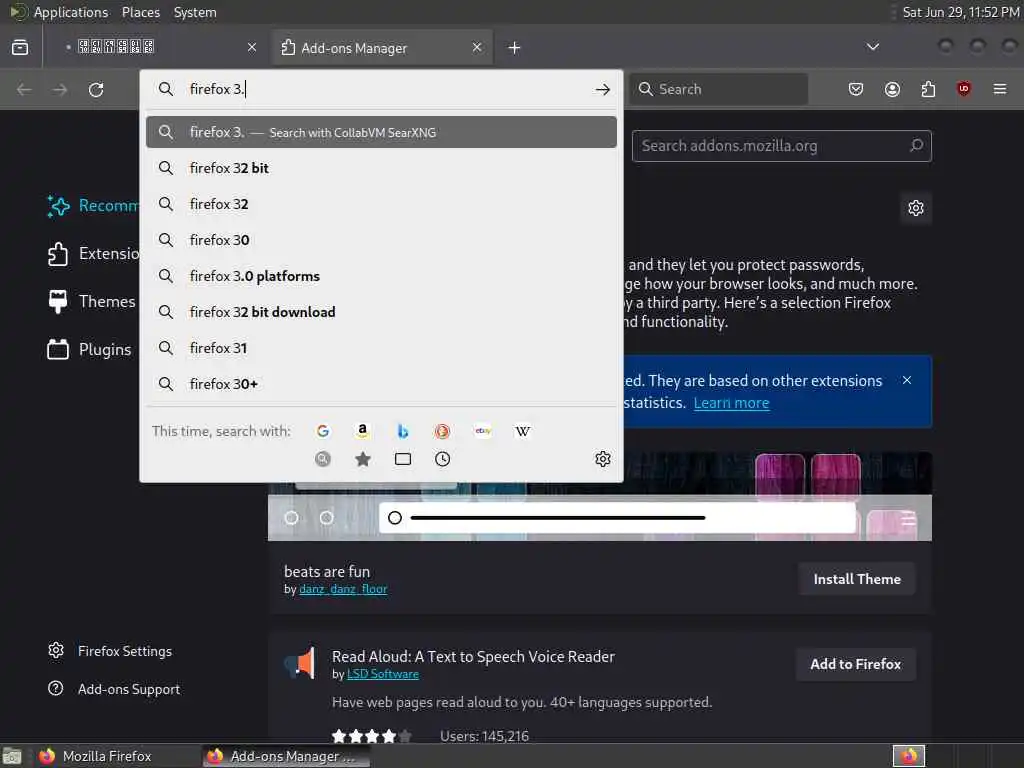Choose the 'firefox 31' suggestion
Viewport: 1024px width, 768px height.
click(381, 347)
